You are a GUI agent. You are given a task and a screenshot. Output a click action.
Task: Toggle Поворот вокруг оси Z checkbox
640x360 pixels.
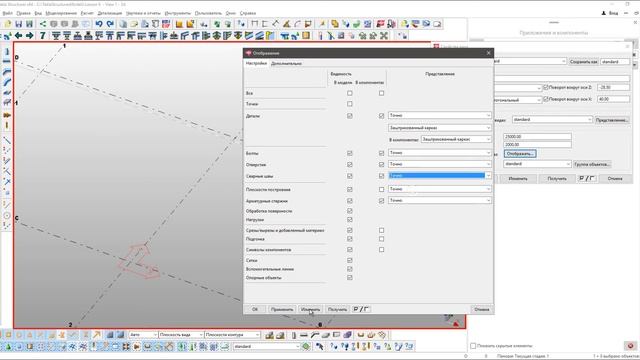click(x=546, y=87)
